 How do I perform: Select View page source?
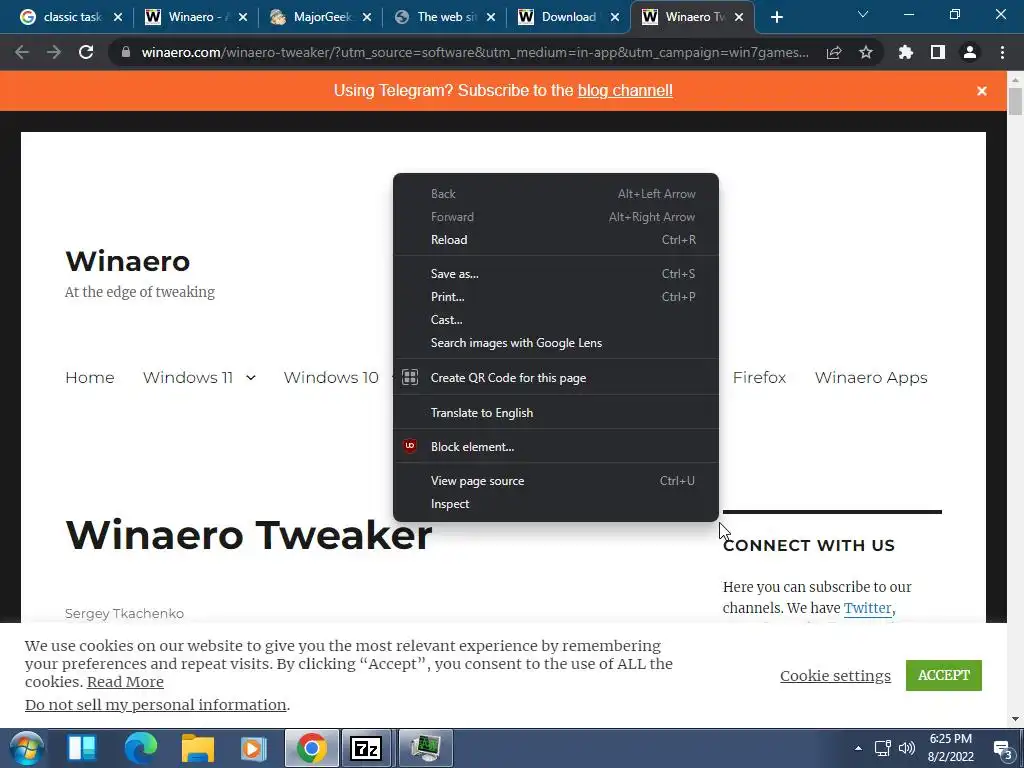(556, 481)
